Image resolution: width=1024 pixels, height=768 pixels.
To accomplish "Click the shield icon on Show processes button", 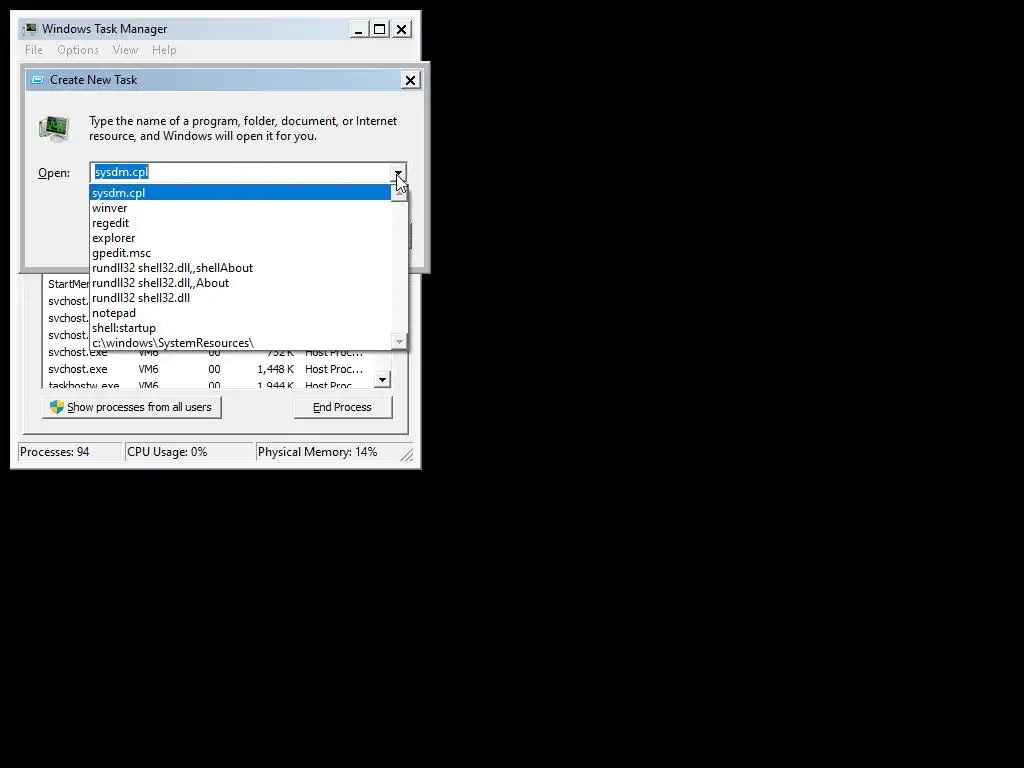I will [57, 407].
